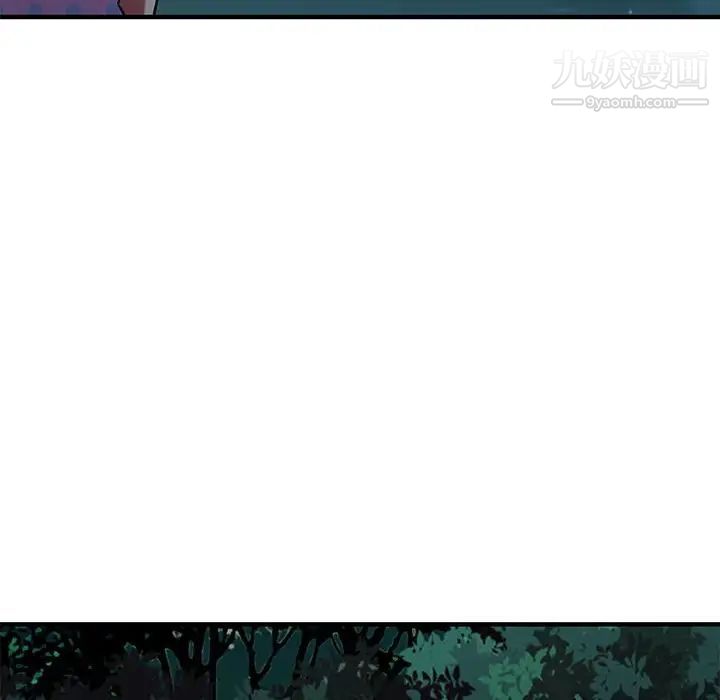Click the 九妖漫画 watermark logo

pos(629,72)
